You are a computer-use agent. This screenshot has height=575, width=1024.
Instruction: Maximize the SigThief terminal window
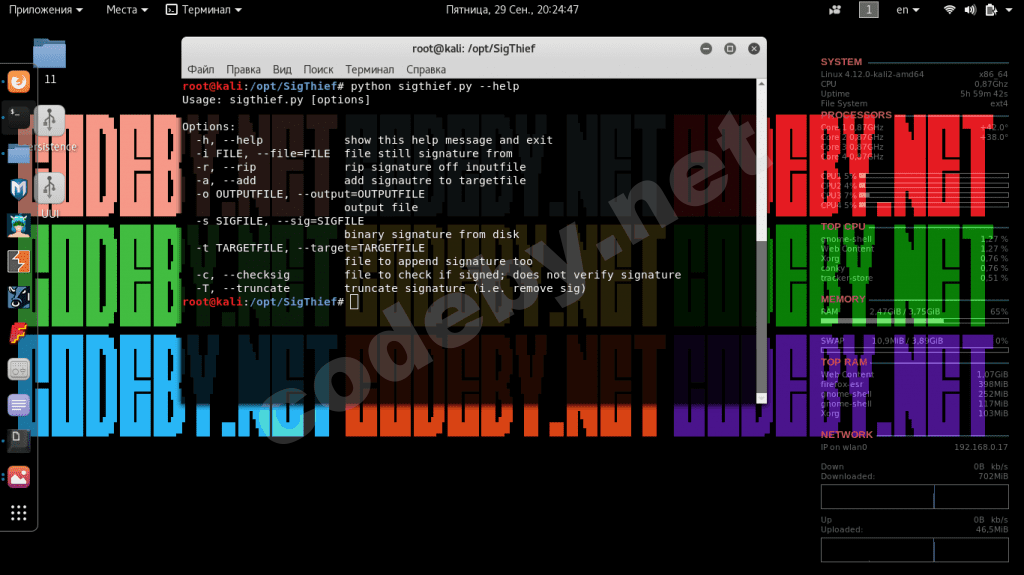[x=730, y=49]
